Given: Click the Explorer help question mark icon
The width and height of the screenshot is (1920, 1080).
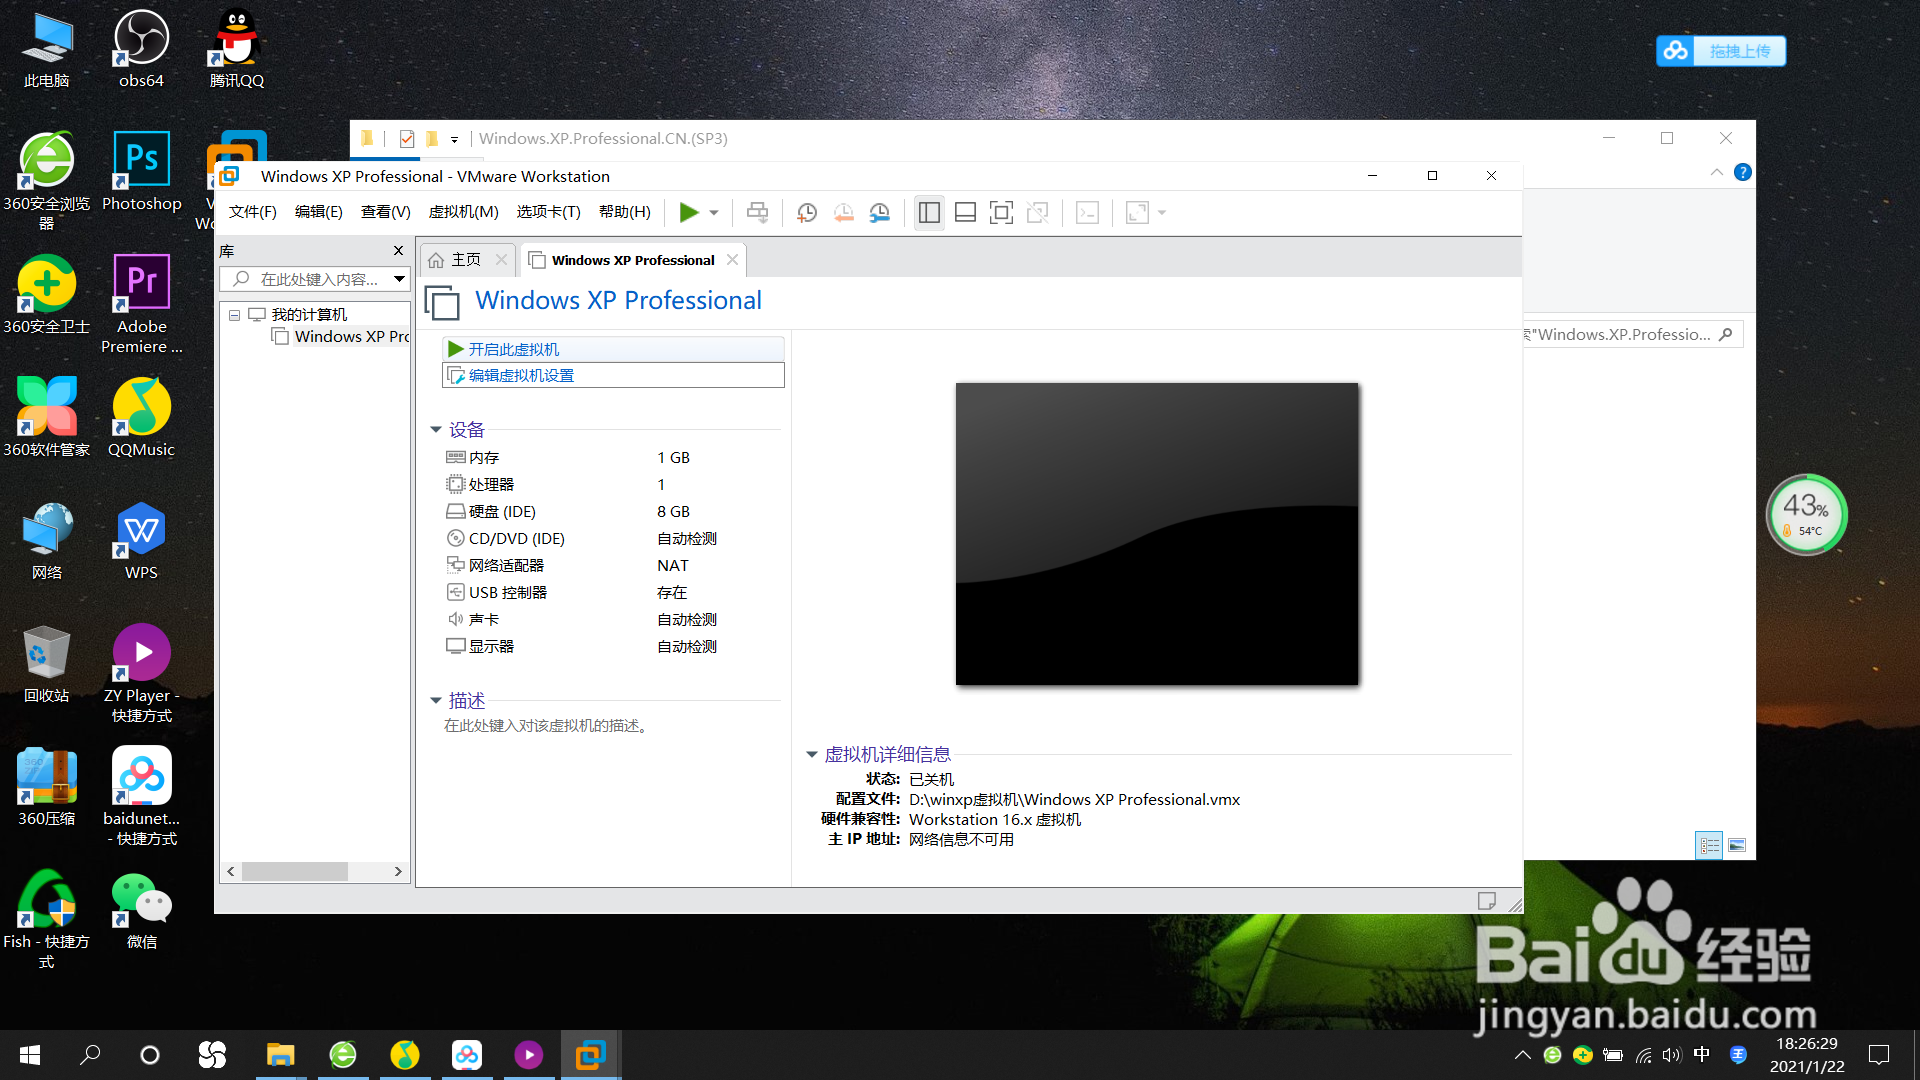Looking at the screenshot, I should pyautogui.click(x=1743, y=172).
